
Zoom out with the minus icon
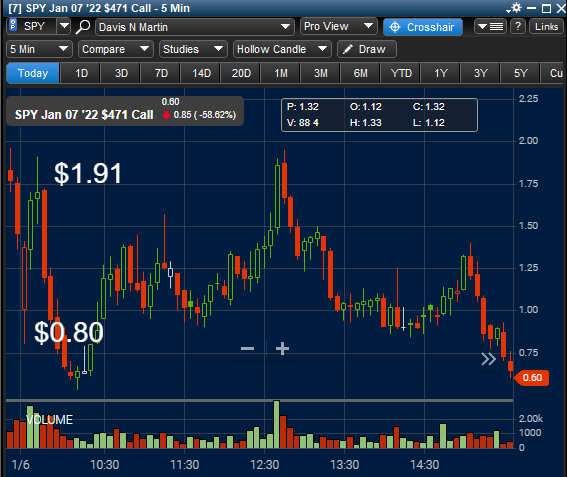pyautogui.click(x=247, y=348)
